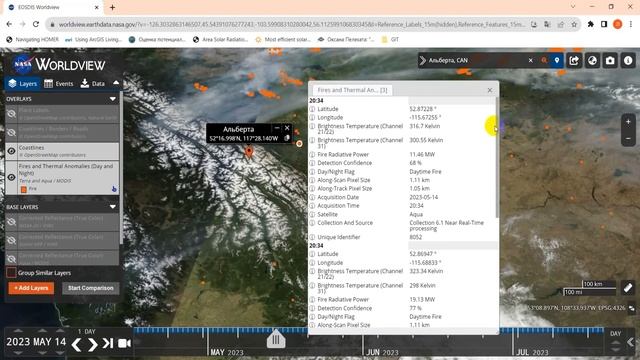Open the animation video camera icon

[124, 343]
